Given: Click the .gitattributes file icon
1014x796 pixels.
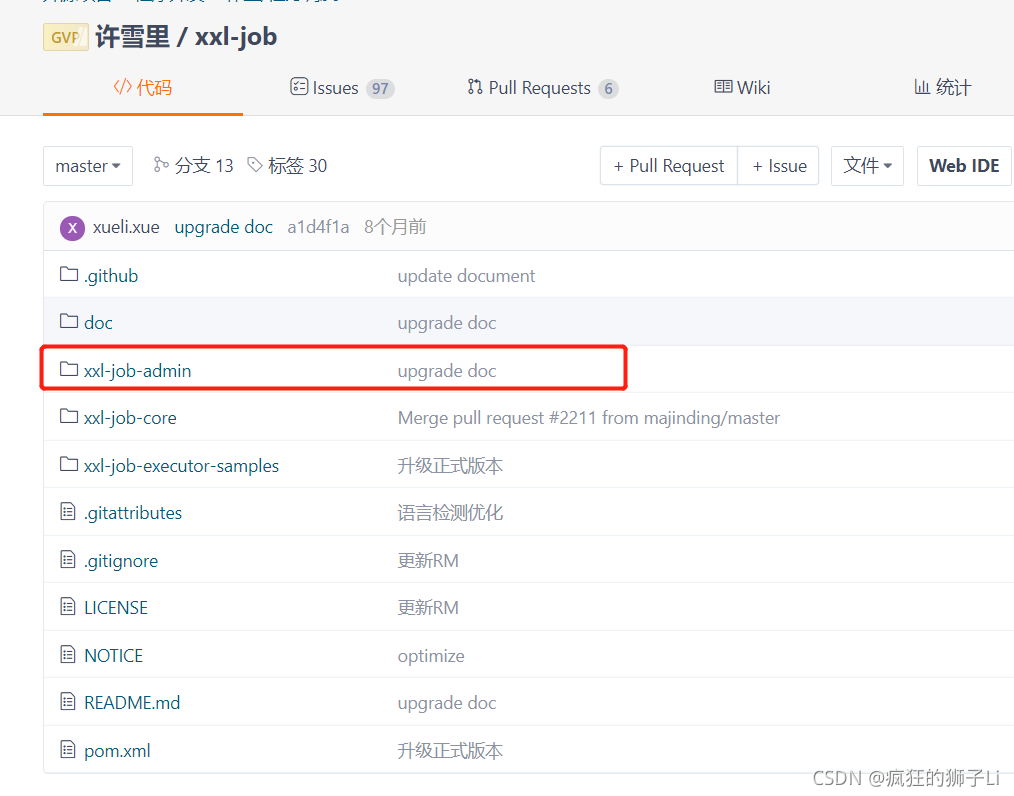Looking at the screenshot, I should (x=68, y=511).
